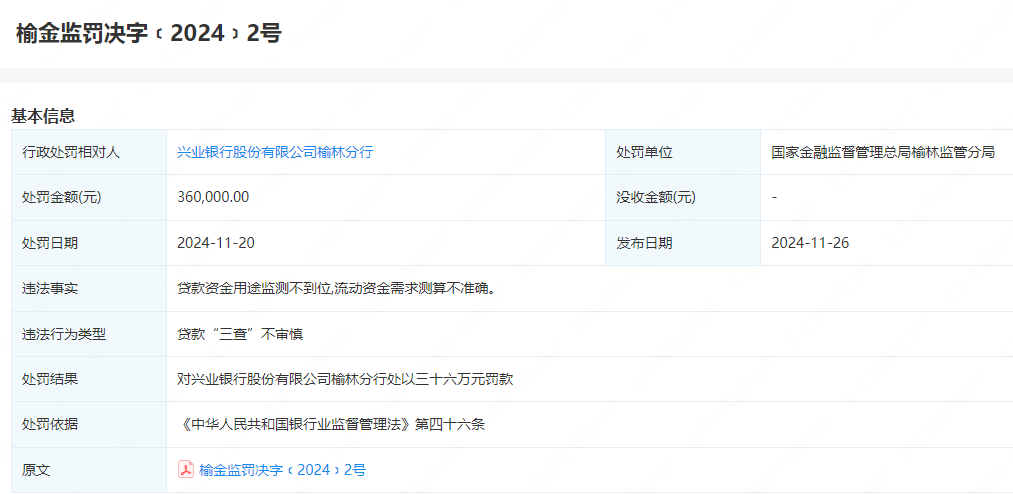The image size is (1013, 494).
Task: Click the 处罚结果 label
Action: click(50, 380)
